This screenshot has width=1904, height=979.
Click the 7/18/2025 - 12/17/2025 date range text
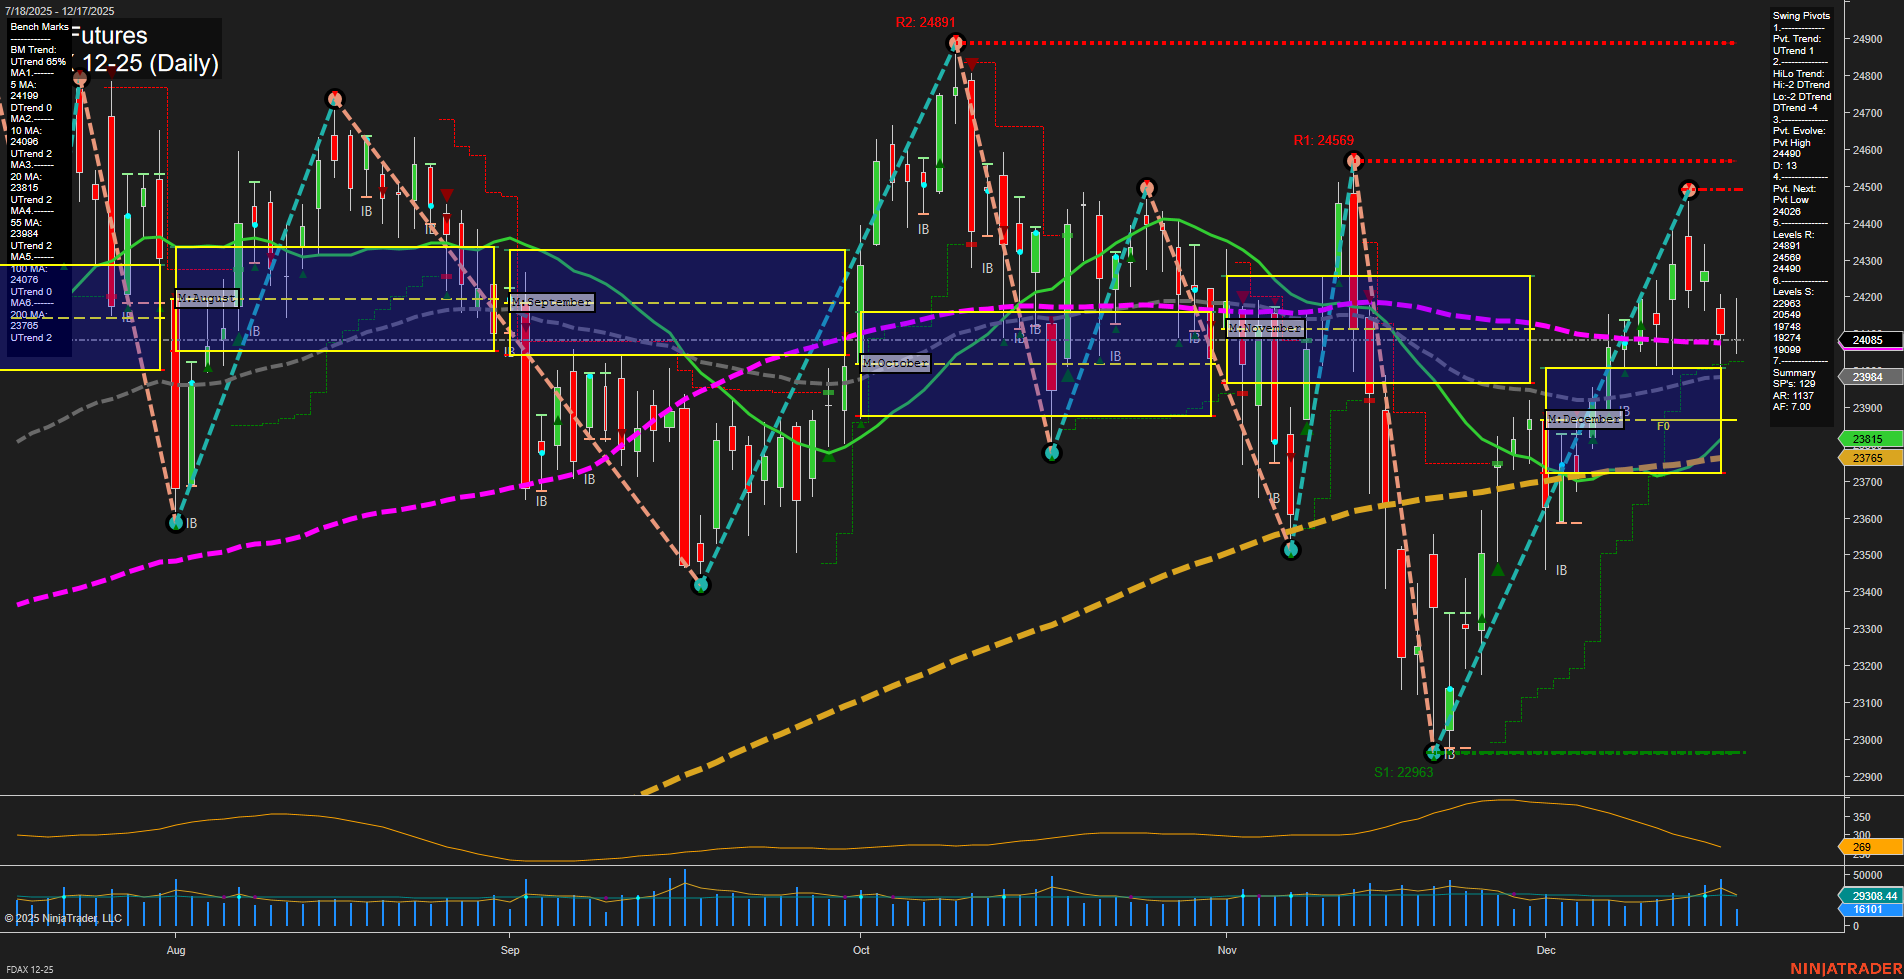pyautogui.click(x=62, y=8)
